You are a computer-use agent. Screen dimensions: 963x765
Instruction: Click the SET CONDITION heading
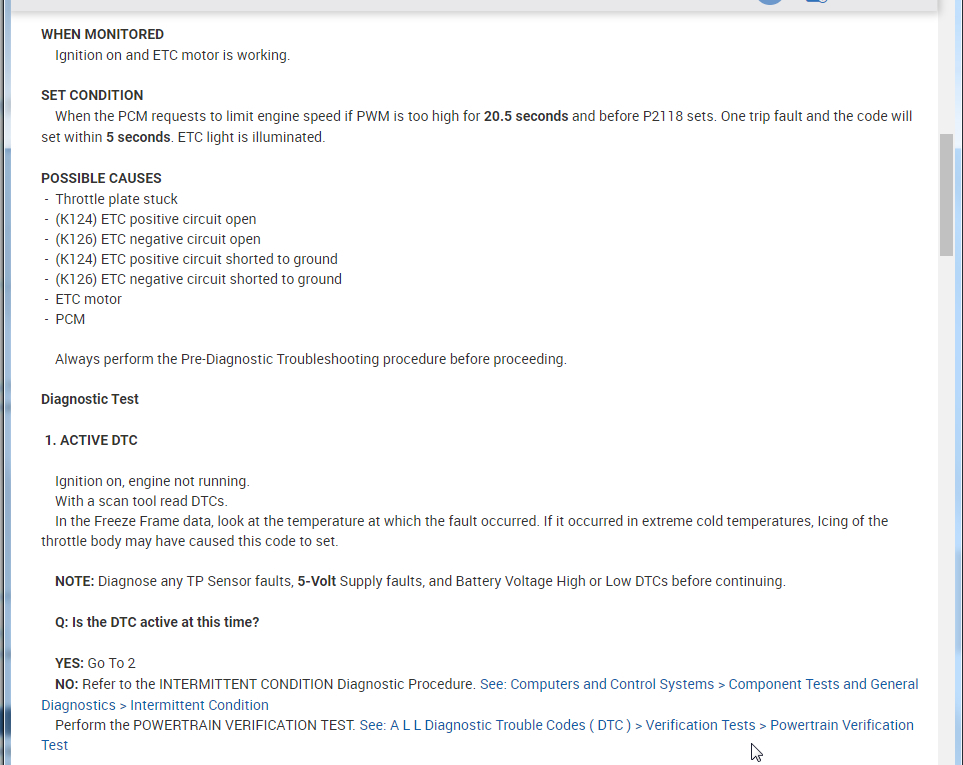coord(92,96)
